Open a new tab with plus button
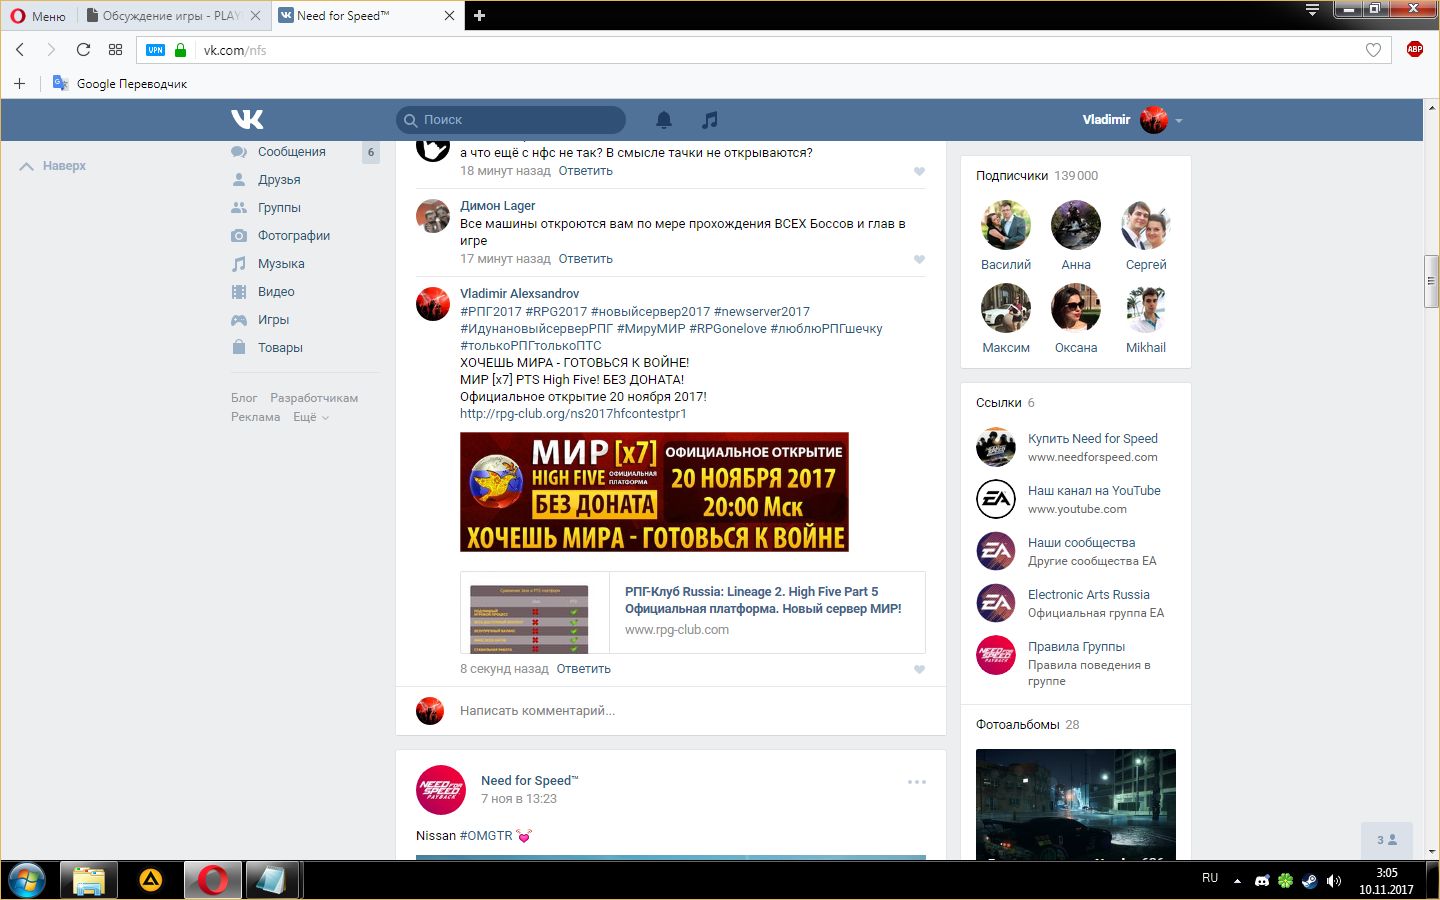 point(479,16)
